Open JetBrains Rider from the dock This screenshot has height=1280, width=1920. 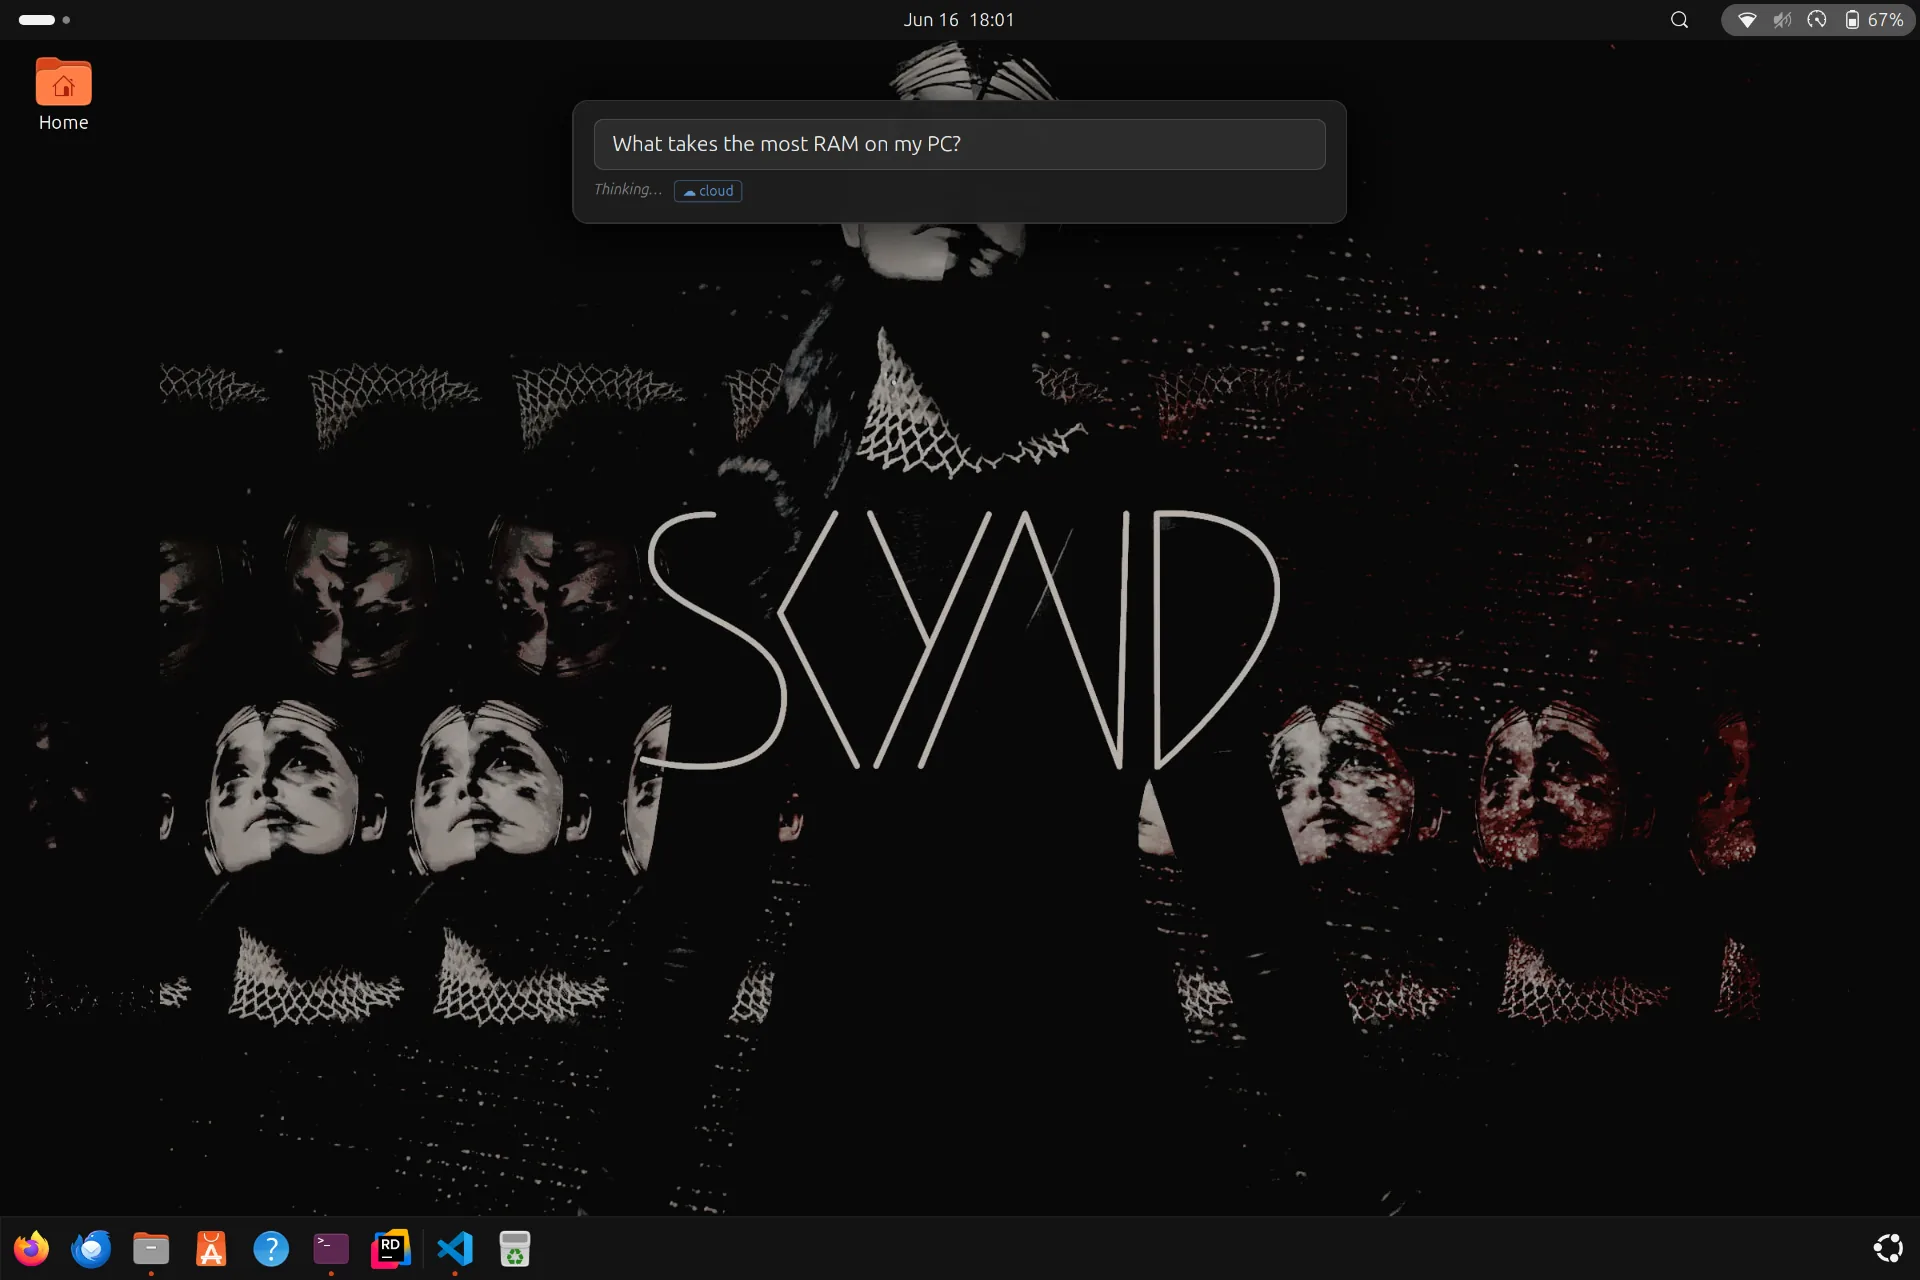tap(391, 1249)
